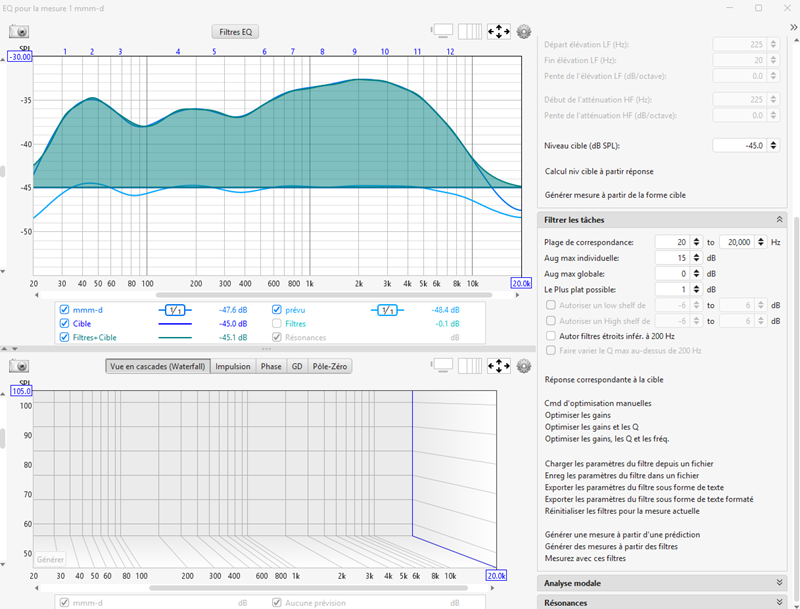Click the Aug max globale value field

pyautogui.click(x=672, y=274)
